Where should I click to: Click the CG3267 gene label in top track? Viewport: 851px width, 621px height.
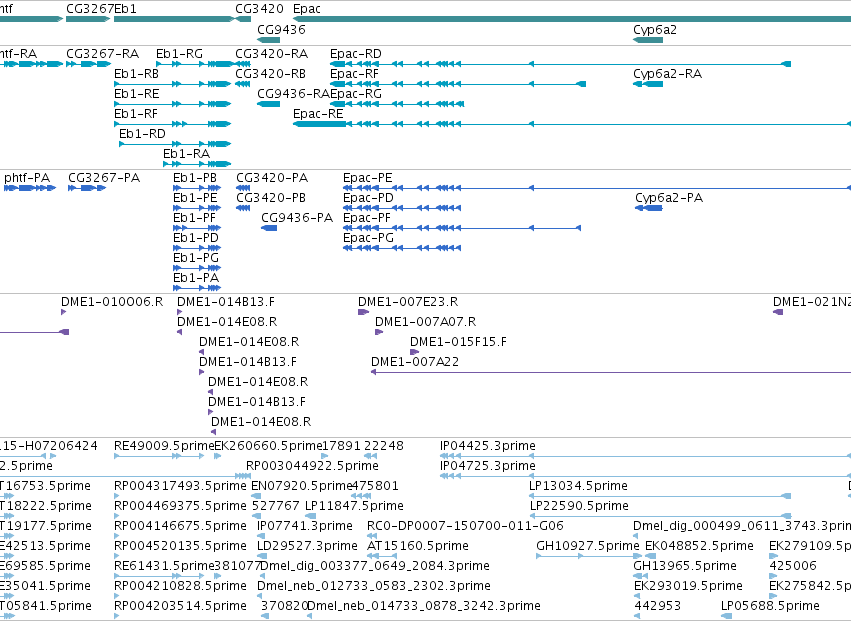[90, 9]
